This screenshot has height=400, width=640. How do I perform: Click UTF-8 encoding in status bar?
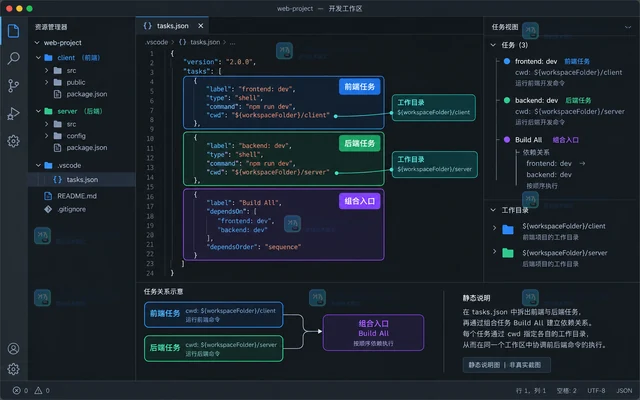coord(596,391)
